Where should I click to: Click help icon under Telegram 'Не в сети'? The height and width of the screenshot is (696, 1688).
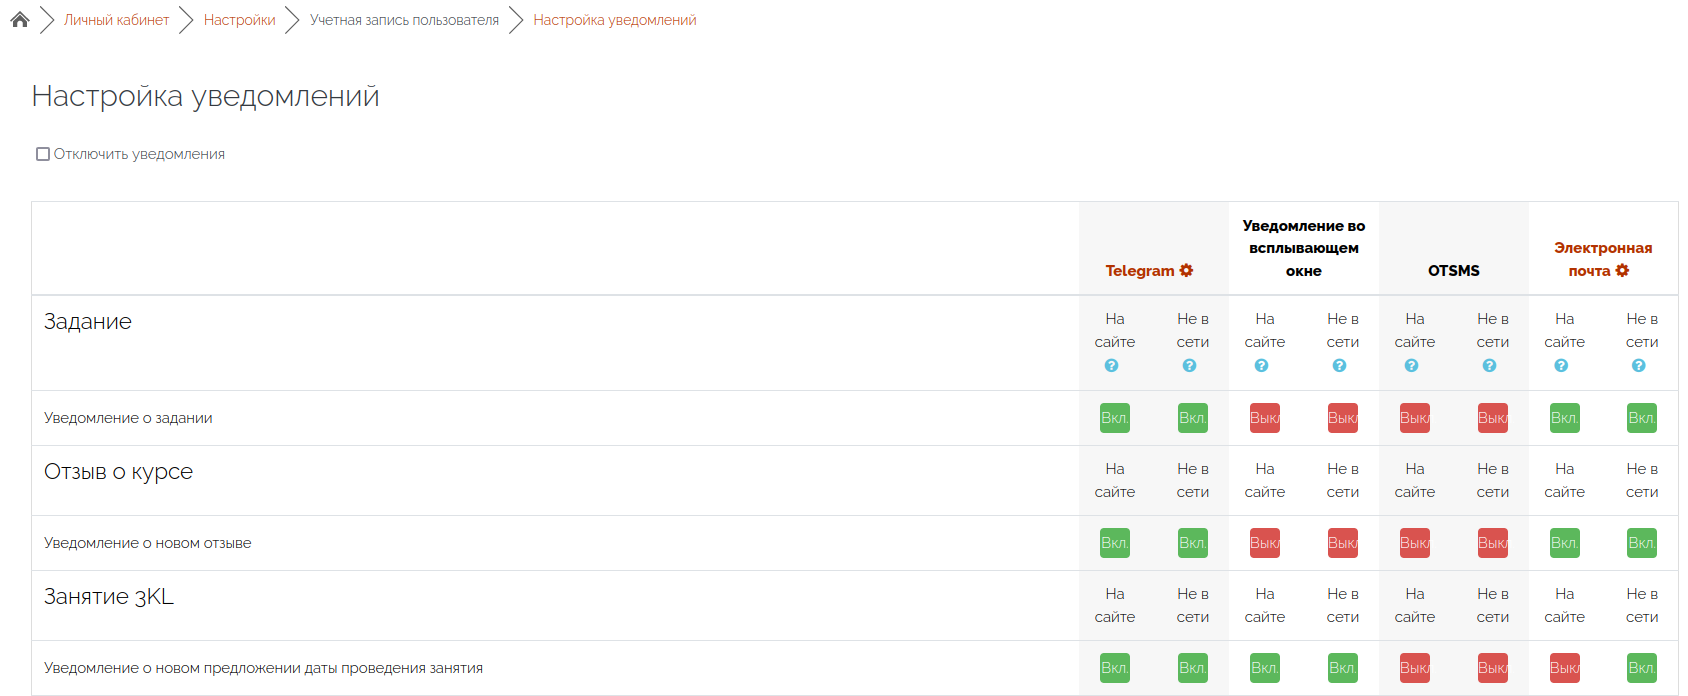pyautogui.click(x=1189, y=366)
